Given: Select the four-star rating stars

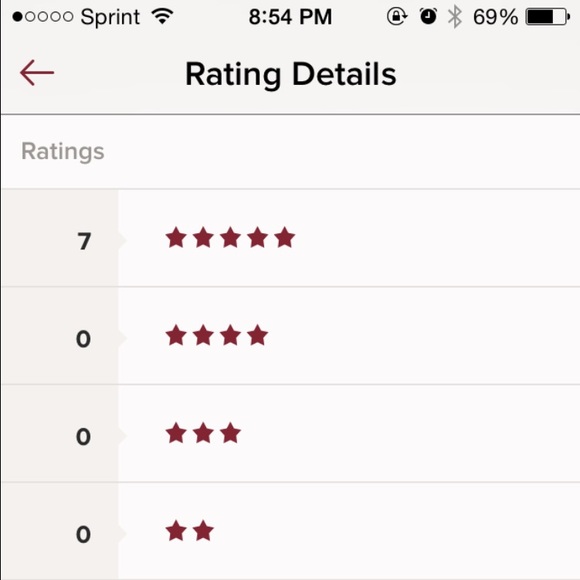Looking at the screenshot, I should point(216,335).
